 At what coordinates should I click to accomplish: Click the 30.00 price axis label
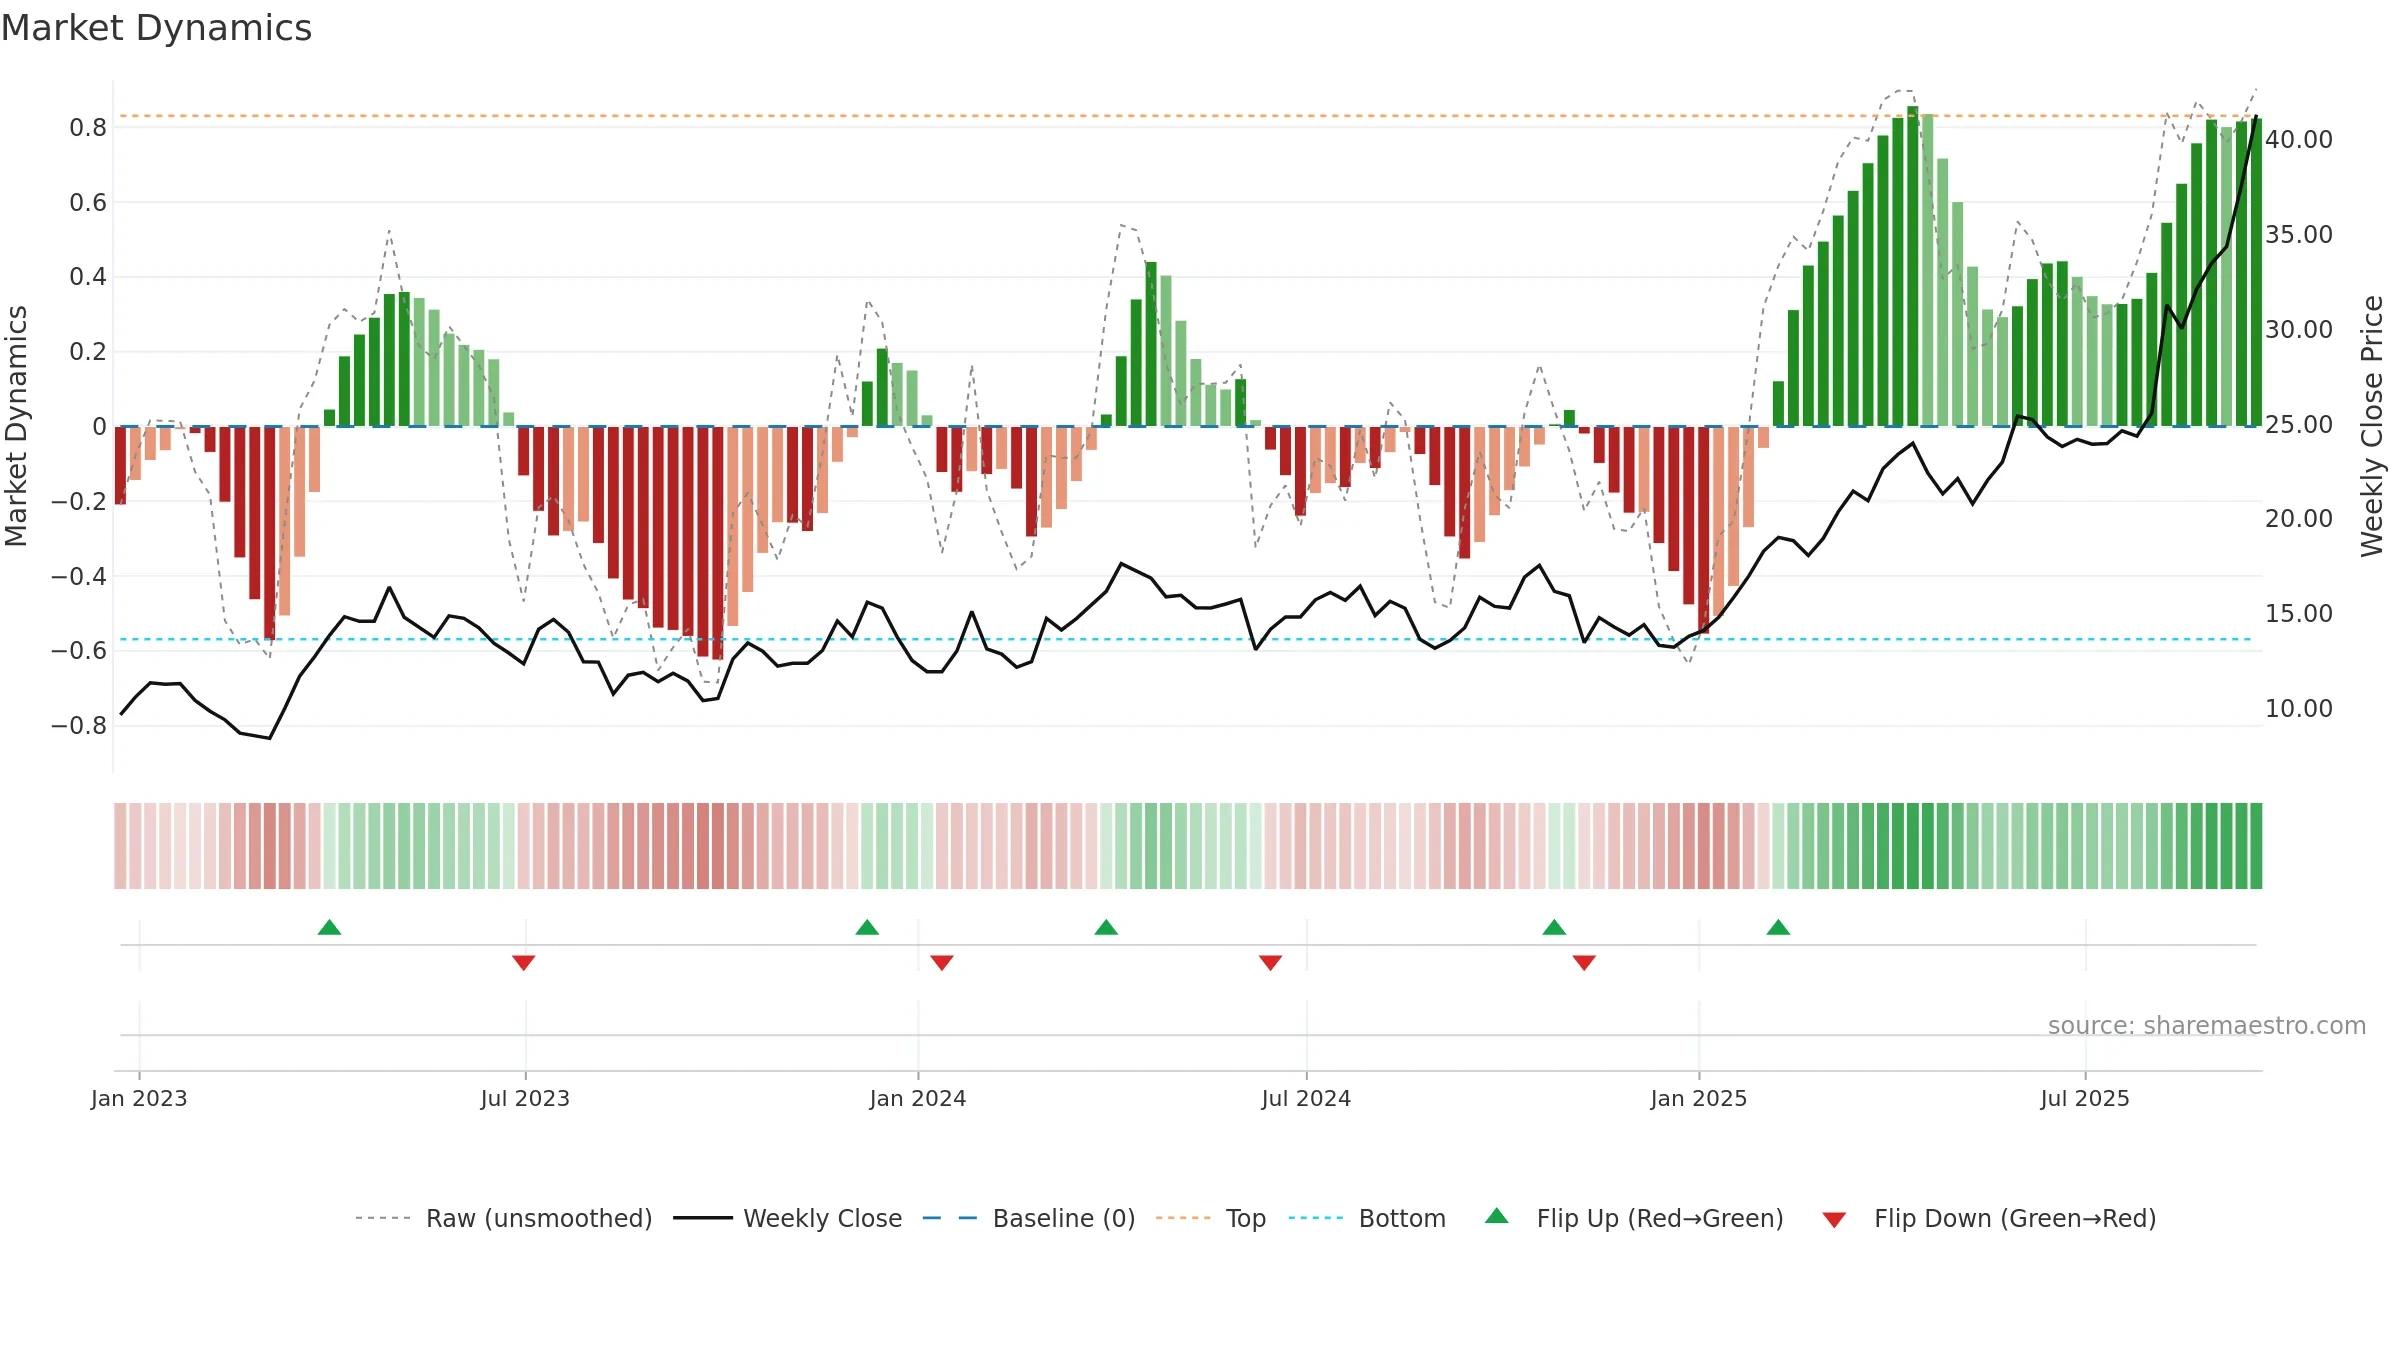(x=2299, y=330)
